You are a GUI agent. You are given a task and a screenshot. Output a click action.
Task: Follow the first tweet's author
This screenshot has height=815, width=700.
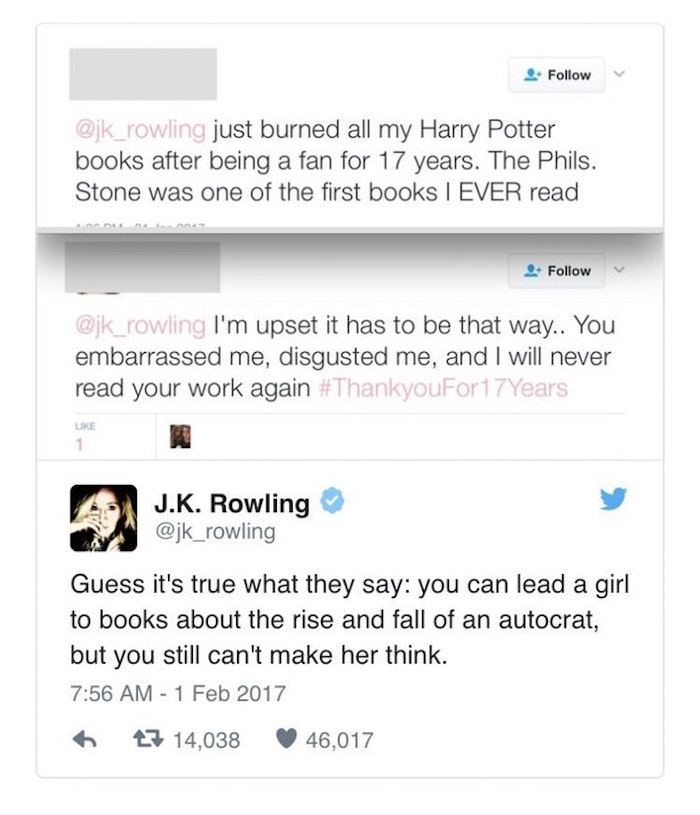tap(557, 75)
